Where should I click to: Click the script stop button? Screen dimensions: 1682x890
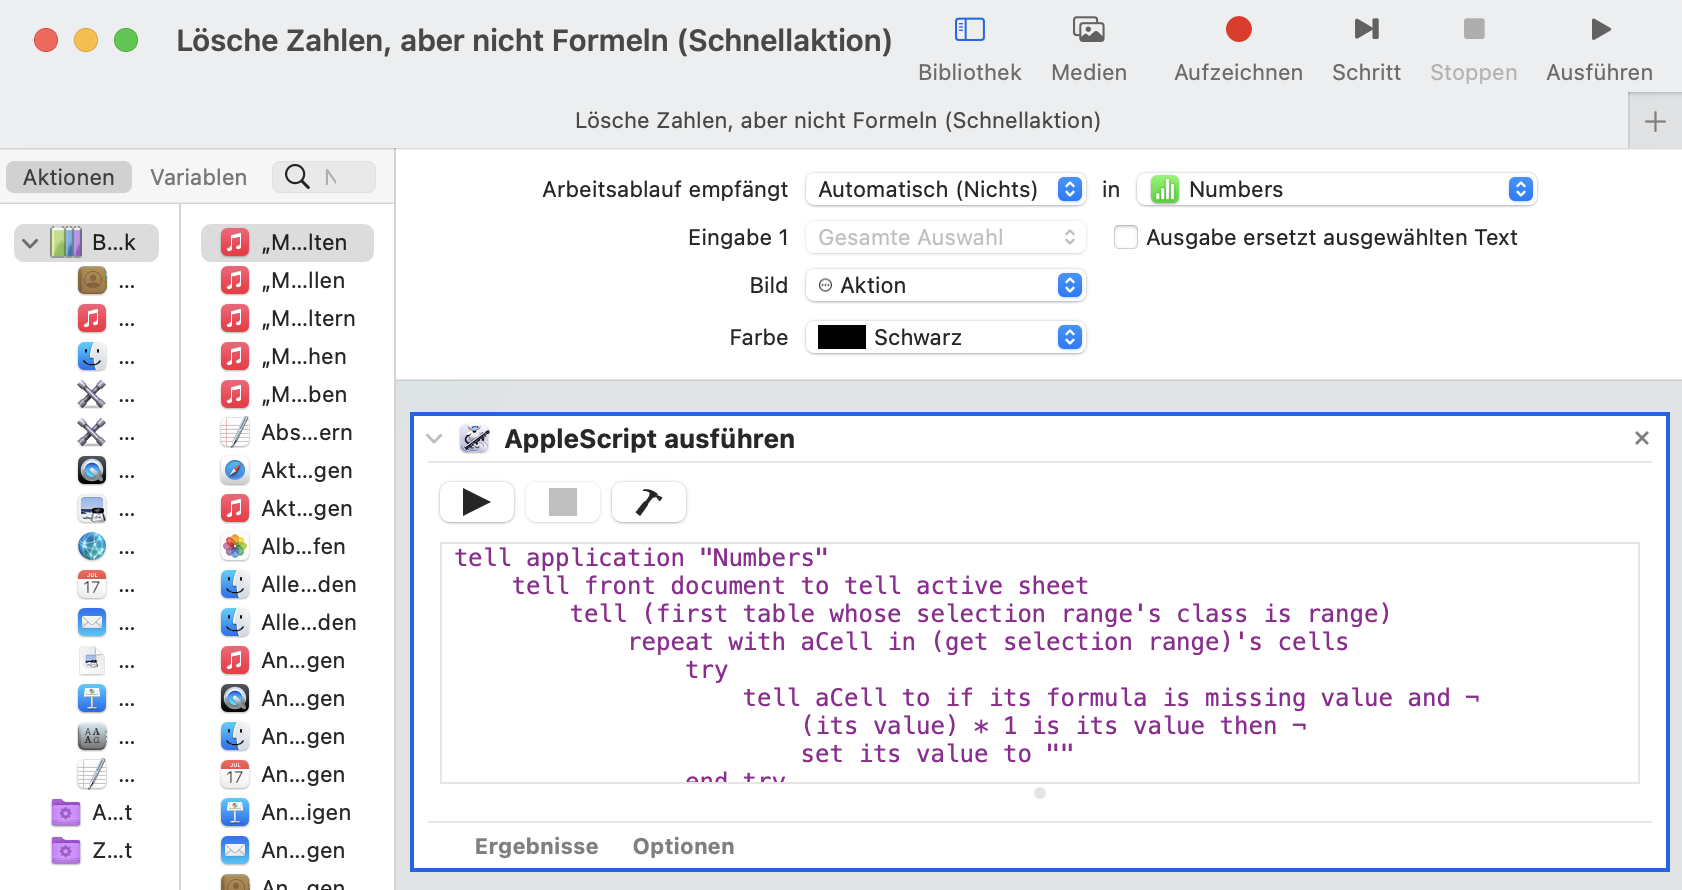(x=563, y=502)
